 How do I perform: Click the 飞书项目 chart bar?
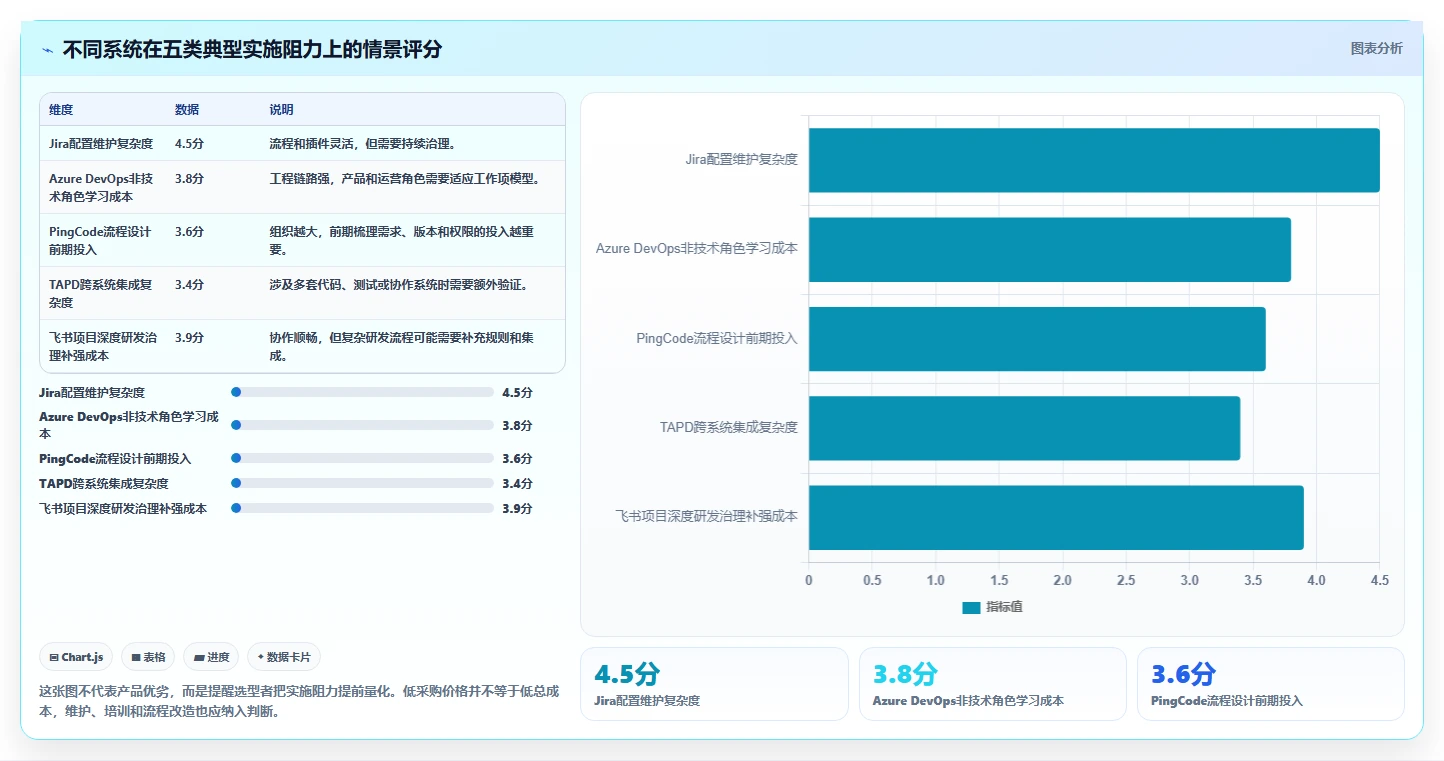click(x=1056, y=517)
